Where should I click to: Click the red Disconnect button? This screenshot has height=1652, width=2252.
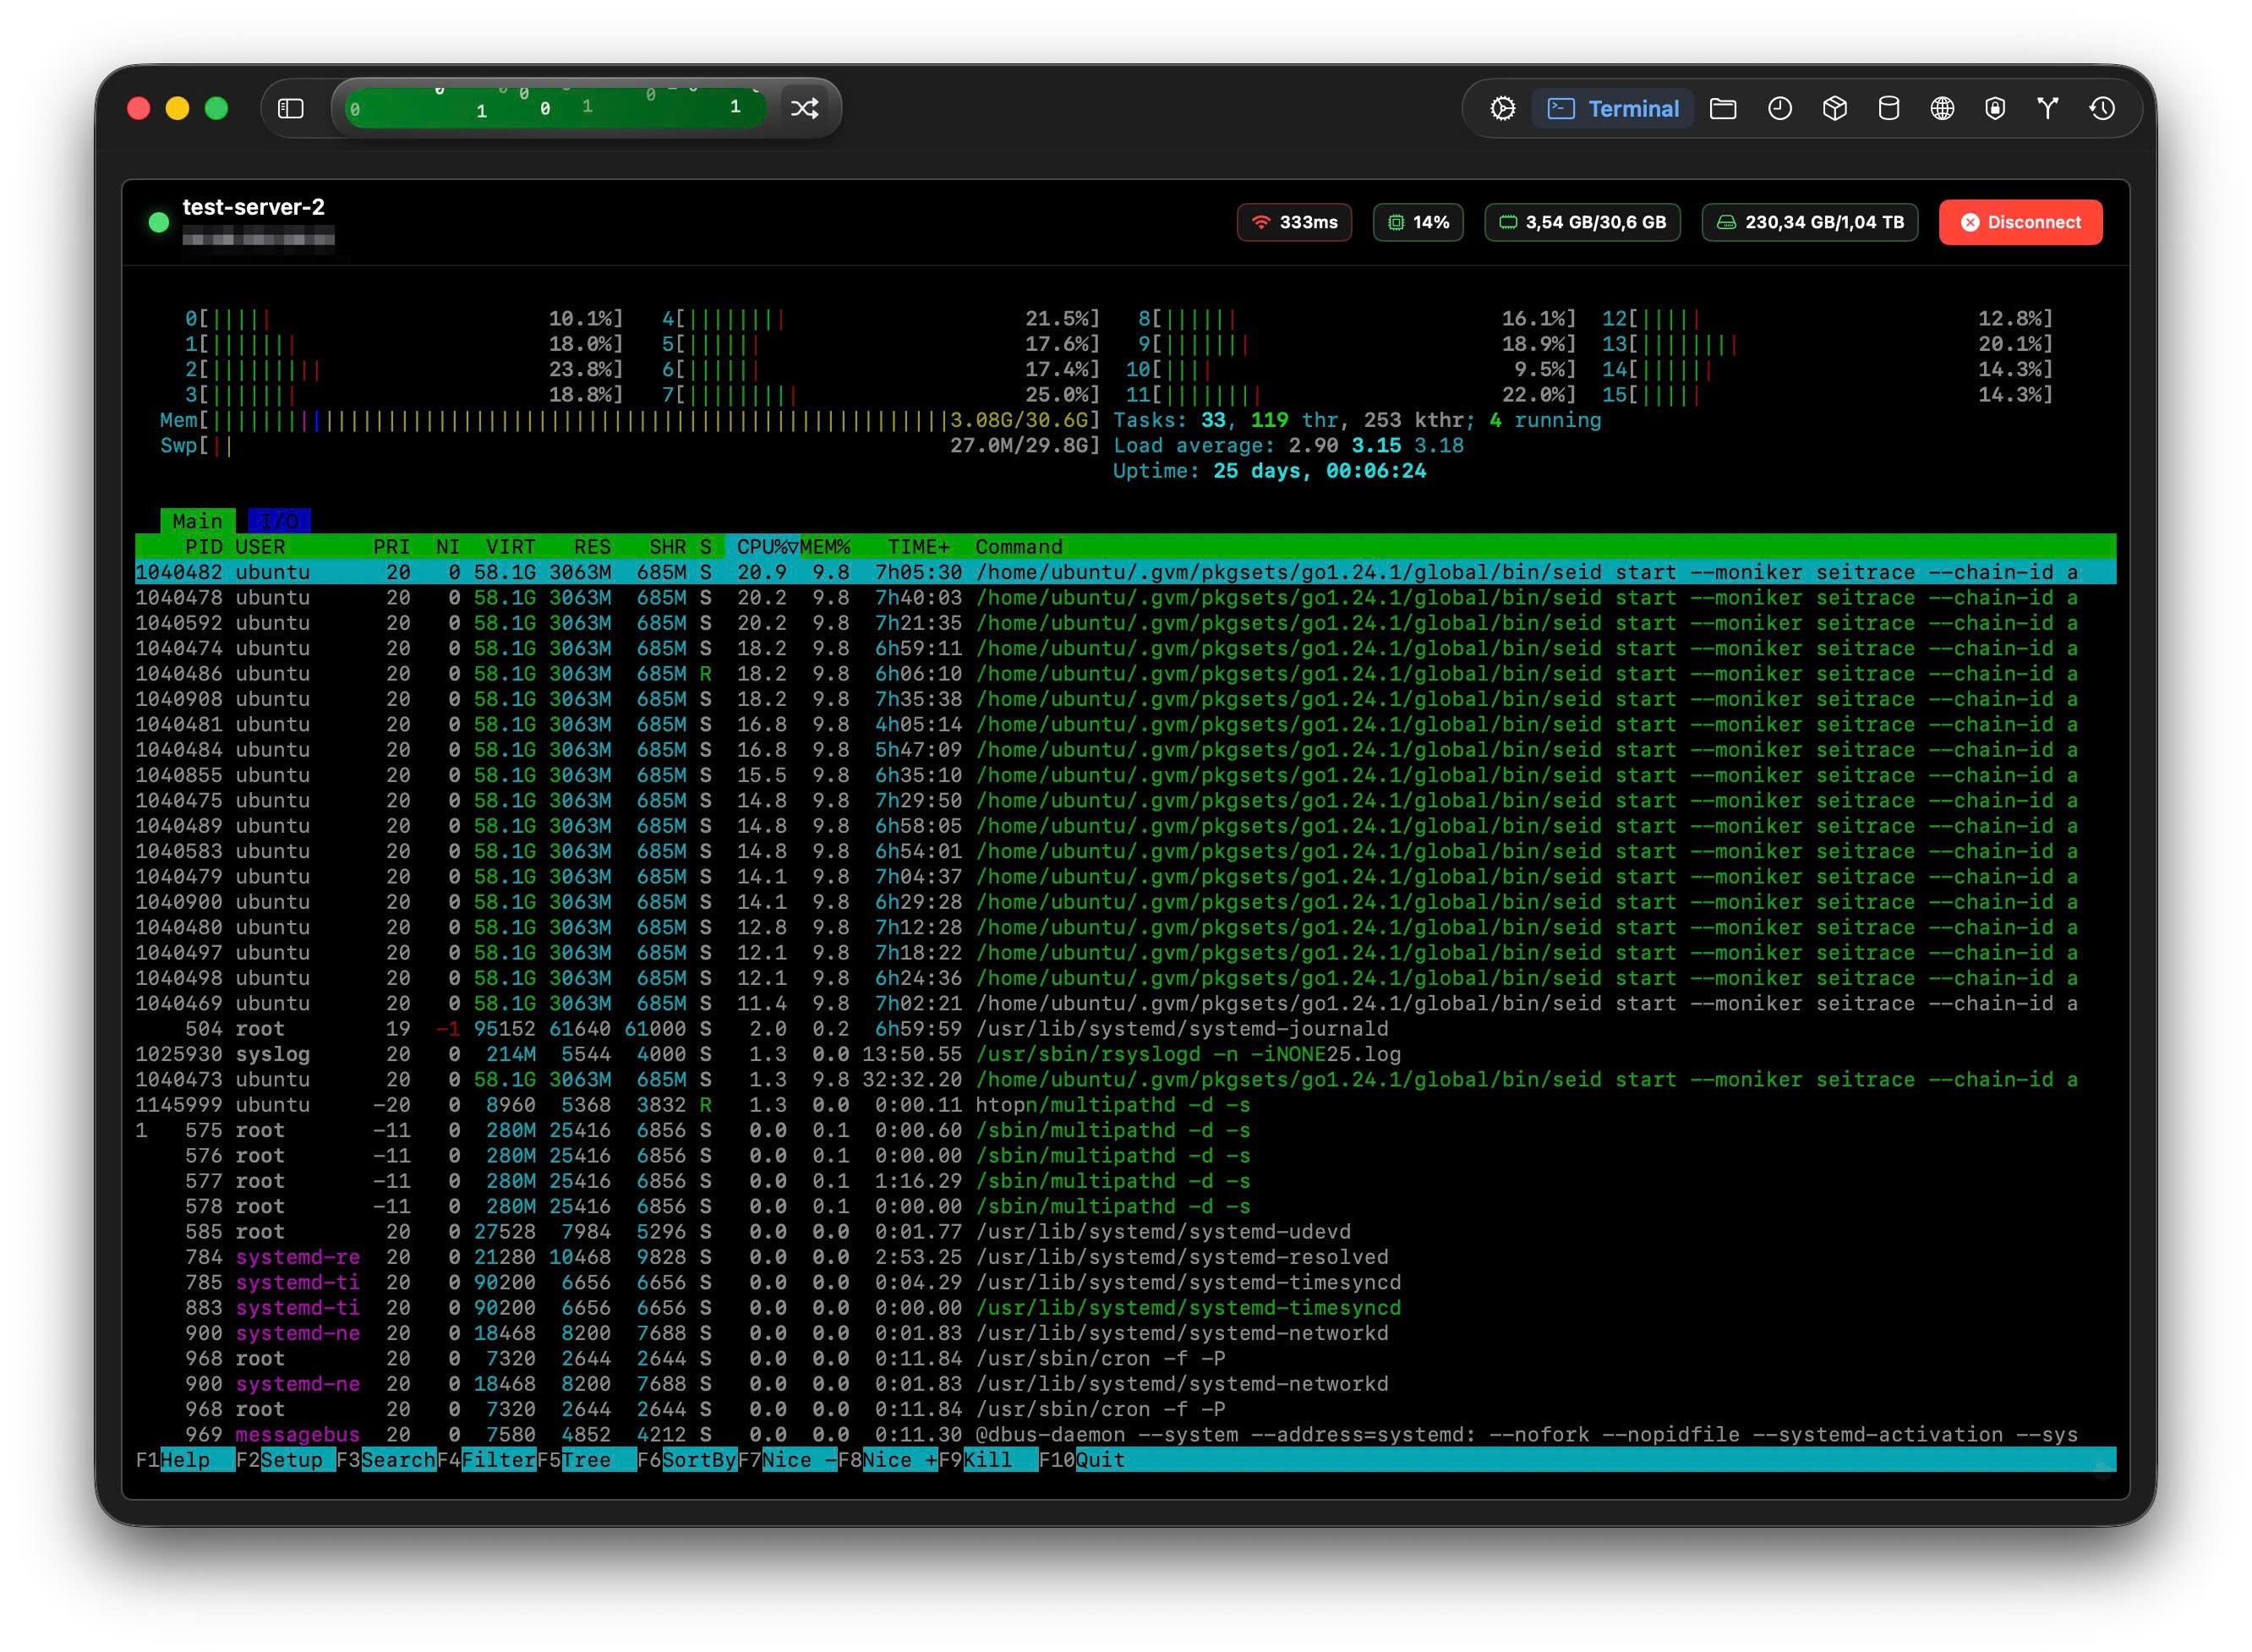point(2019,222)
